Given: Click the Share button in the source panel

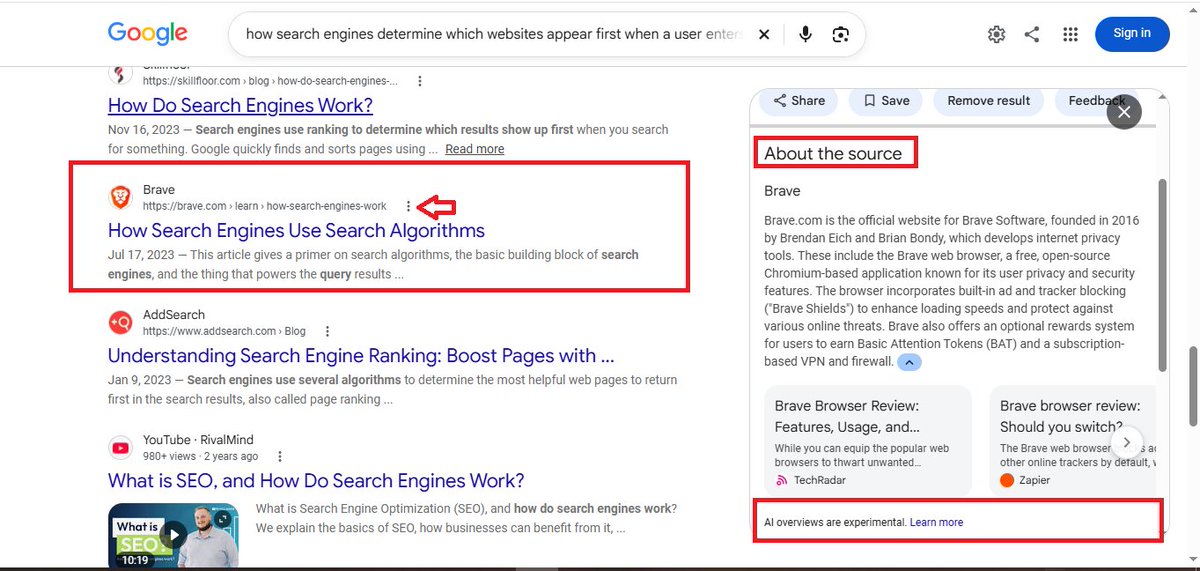Looking at the screenshot, I should pos(799,100).
